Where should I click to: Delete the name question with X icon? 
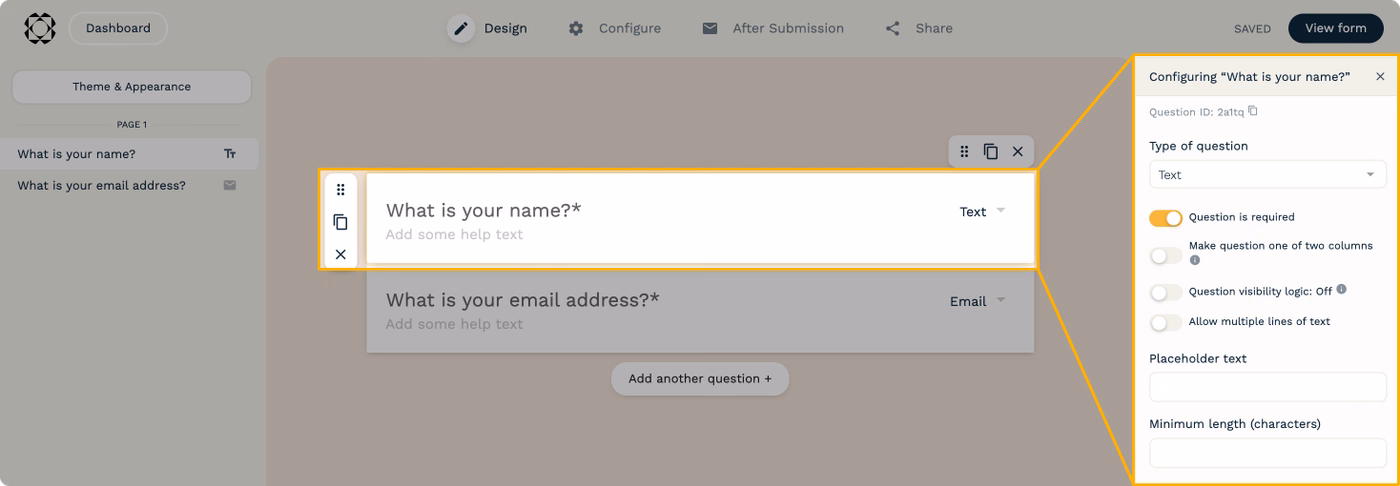pos(340,255)
